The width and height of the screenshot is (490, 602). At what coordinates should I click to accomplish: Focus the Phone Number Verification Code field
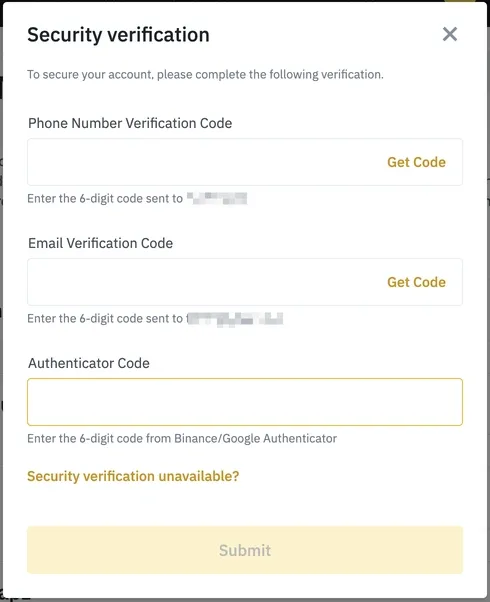(245, 162)
